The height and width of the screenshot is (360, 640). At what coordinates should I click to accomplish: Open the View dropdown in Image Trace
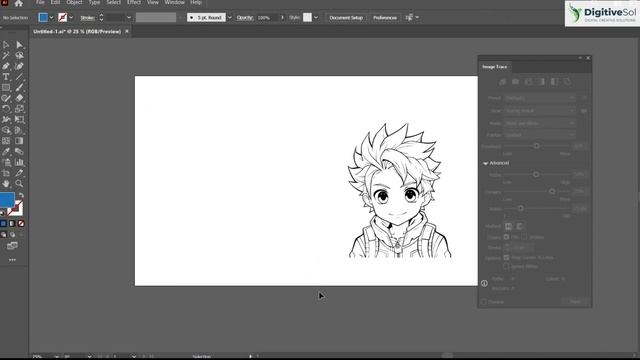(540, 111)
